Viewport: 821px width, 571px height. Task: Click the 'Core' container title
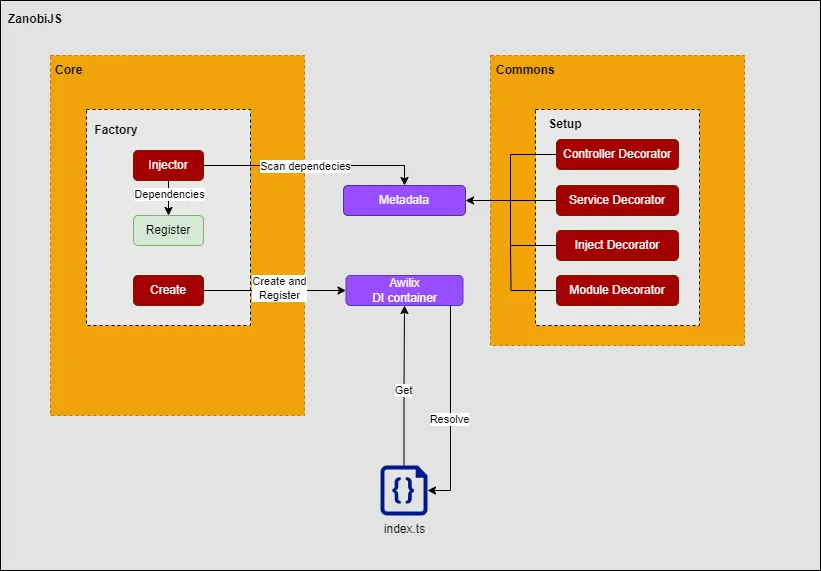coord(69,70)
